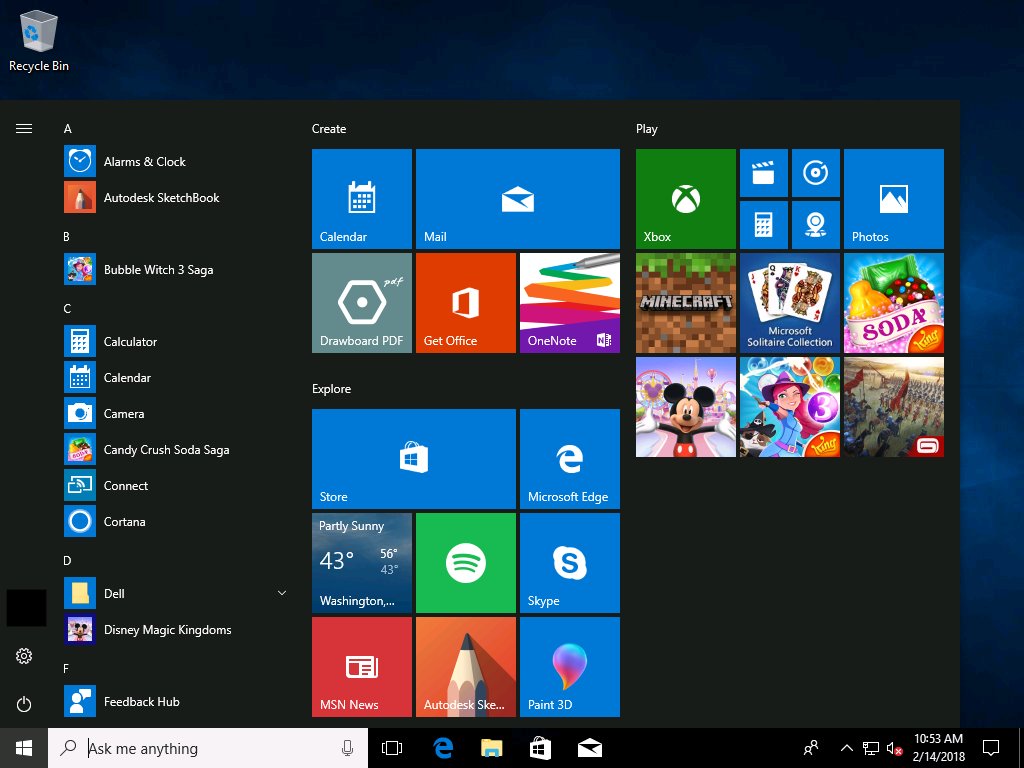Open the Skype tile
The width and height of the screenshot is (1024, 768).
(x=569, y=563)
